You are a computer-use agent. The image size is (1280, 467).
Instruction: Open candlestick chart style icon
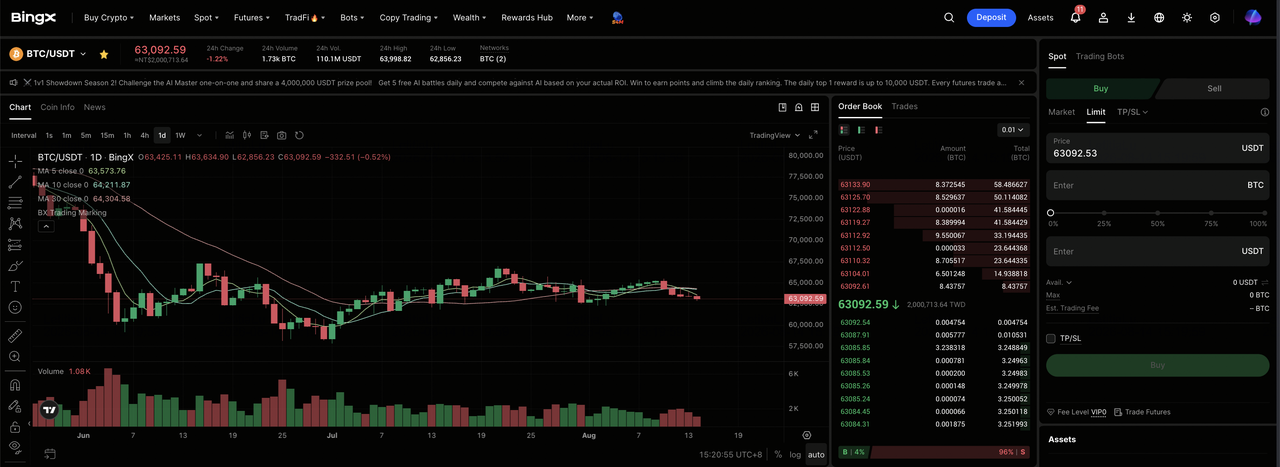point(247,135)
